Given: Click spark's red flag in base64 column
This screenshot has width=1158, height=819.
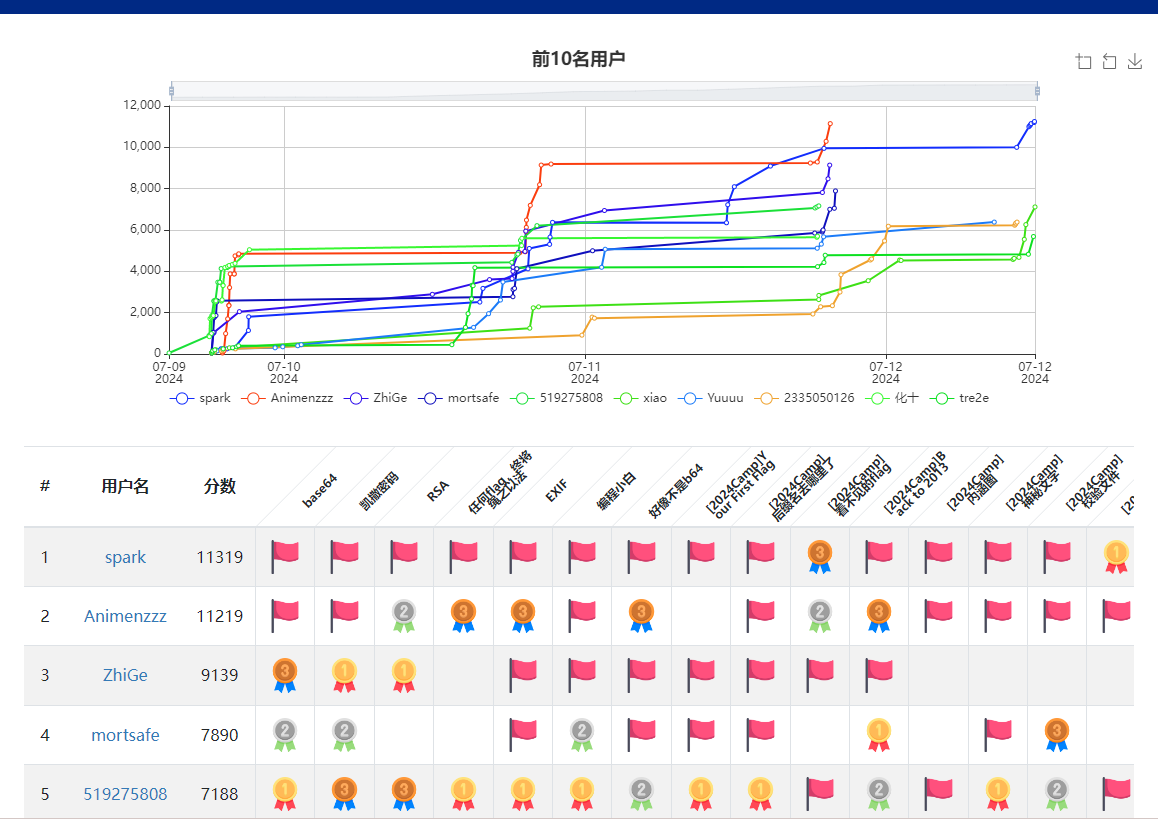Looking at the screenshot, I should point(285,556).
